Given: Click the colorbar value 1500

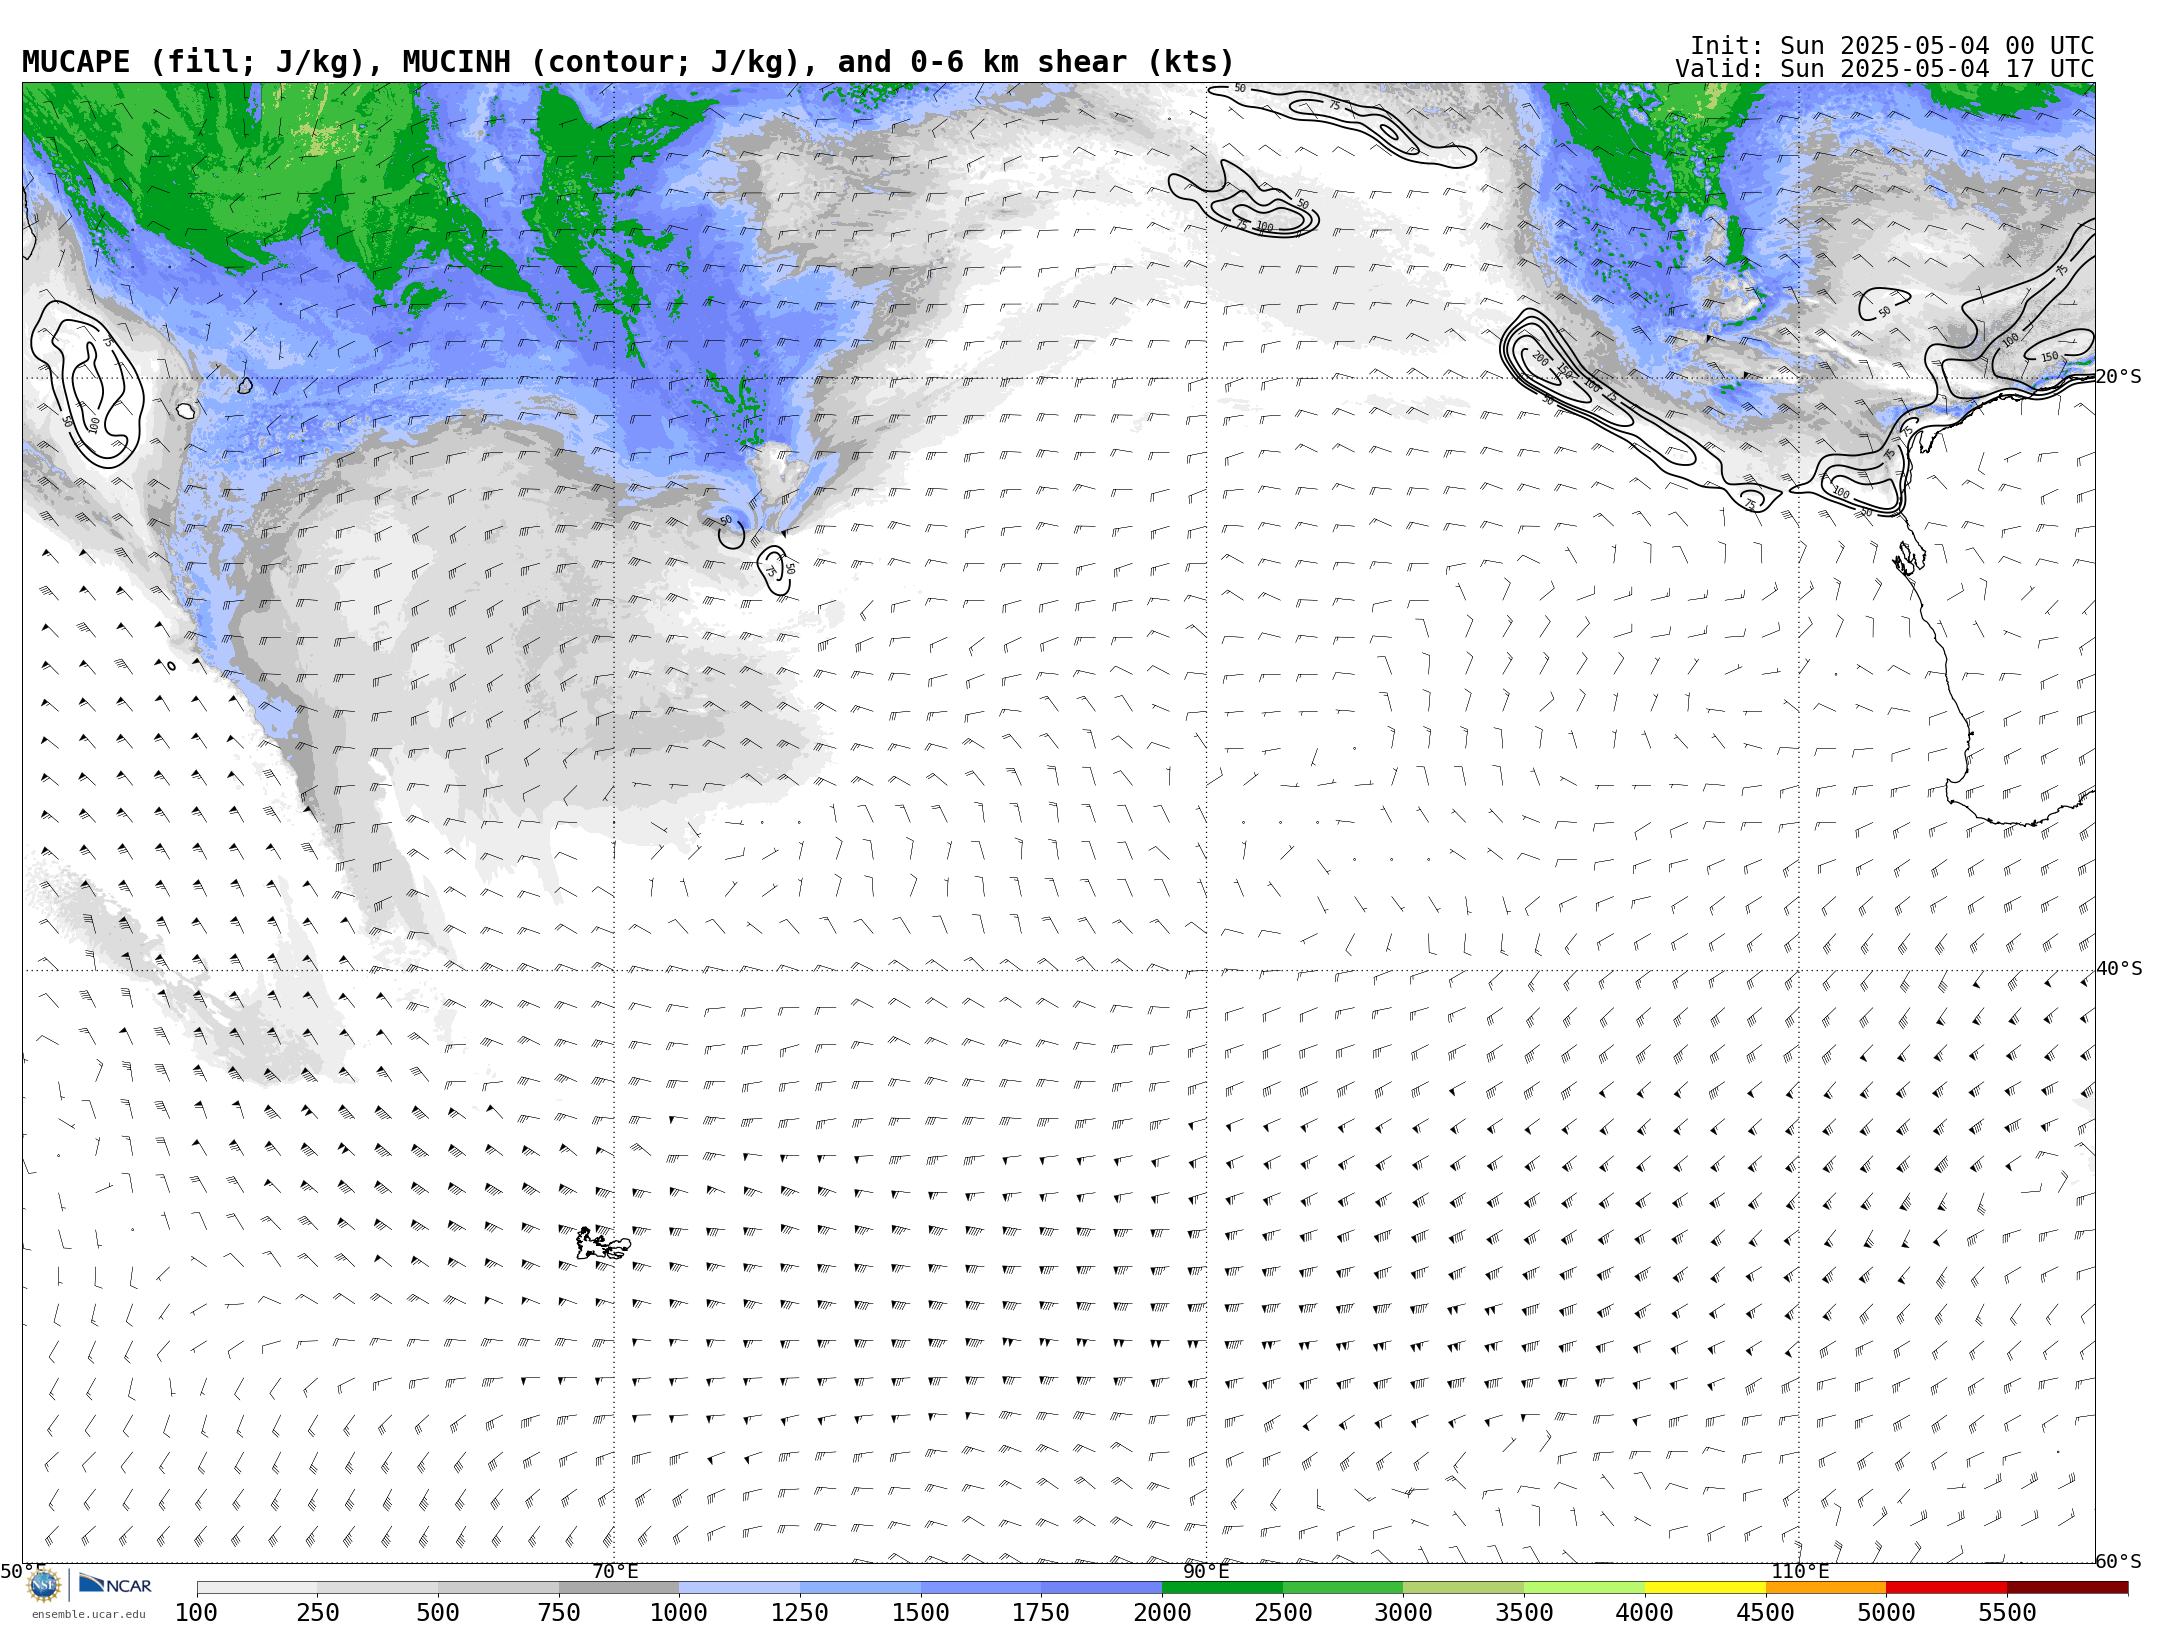Looking at the screenshot, I should (921, 1612).
